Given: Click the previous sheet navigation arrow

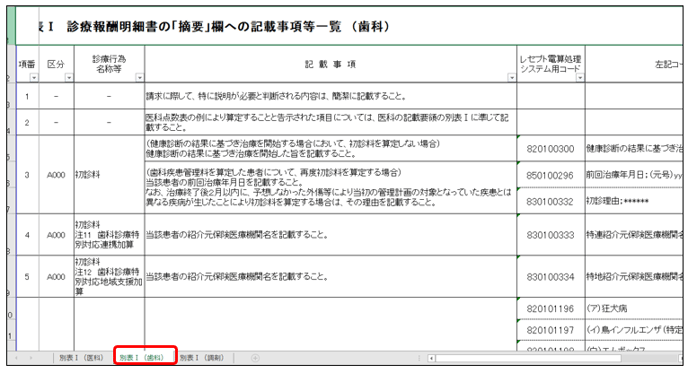Looking at the screenshot, I should 17,358.
